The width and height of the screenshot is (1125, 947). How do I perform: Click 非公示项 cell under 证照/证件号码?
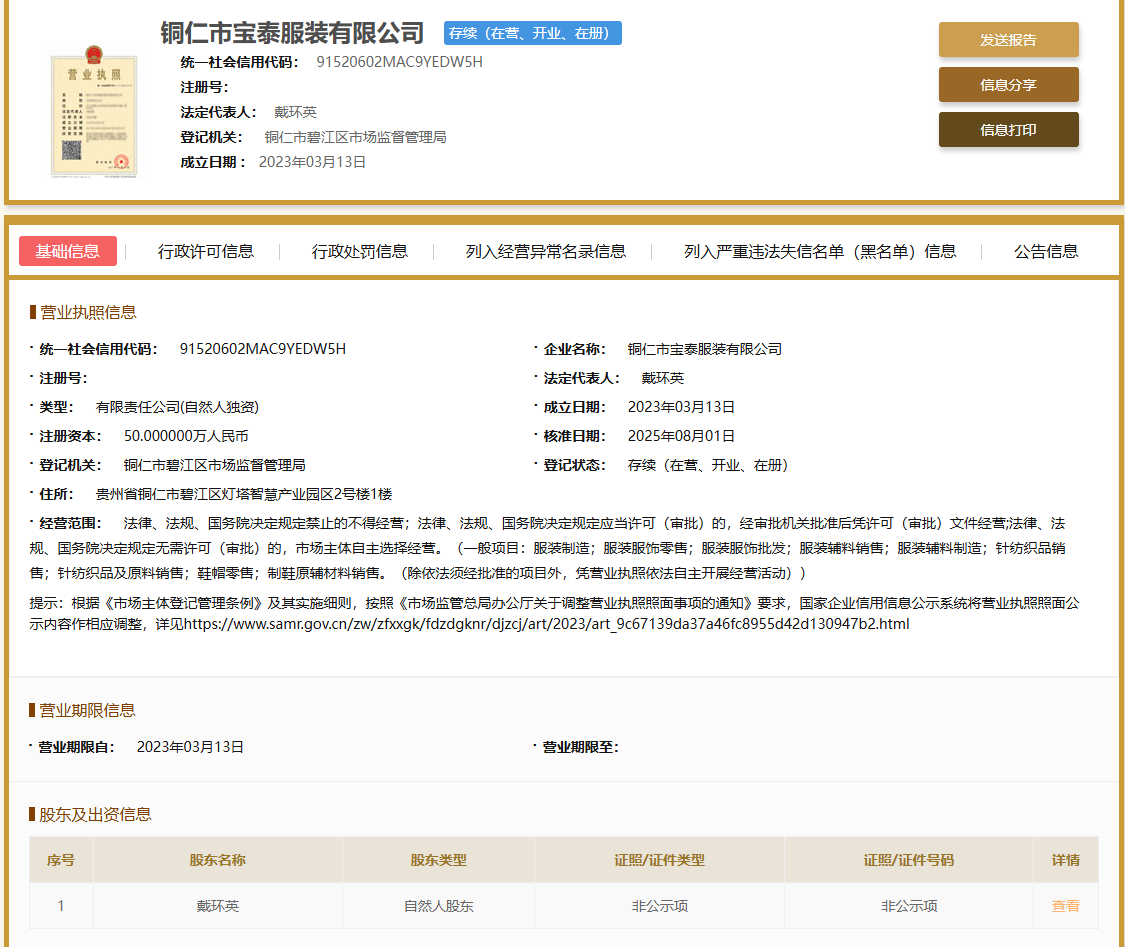(908, 906)
